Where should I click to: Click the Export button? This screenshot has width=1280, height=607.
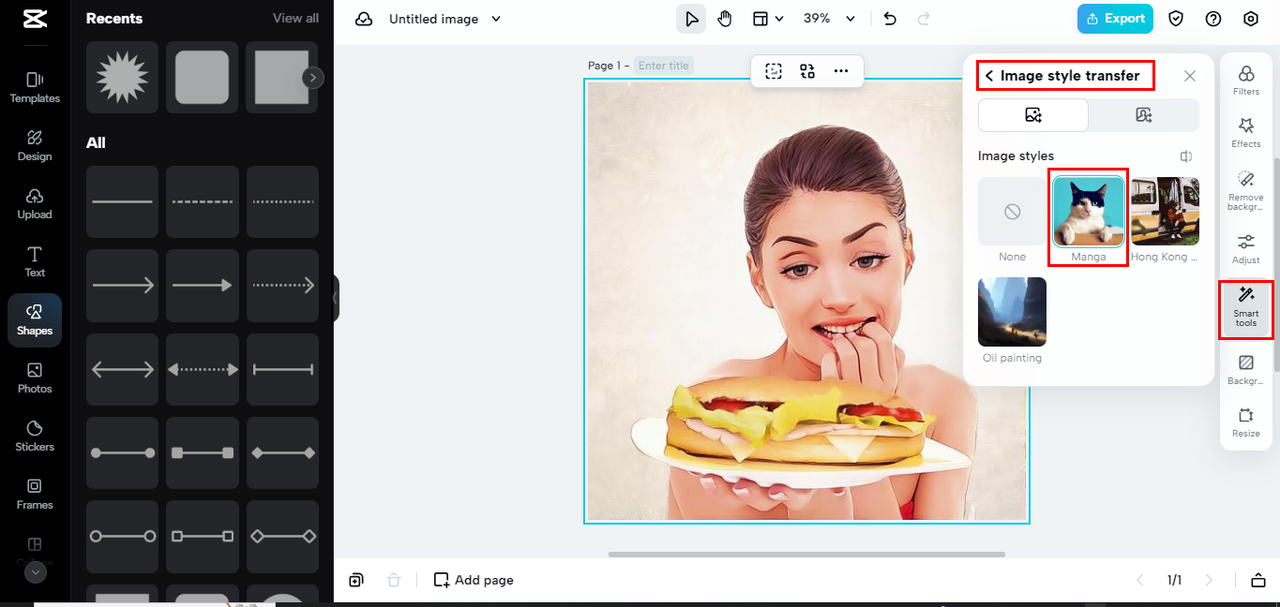[x=1115, y=19]
